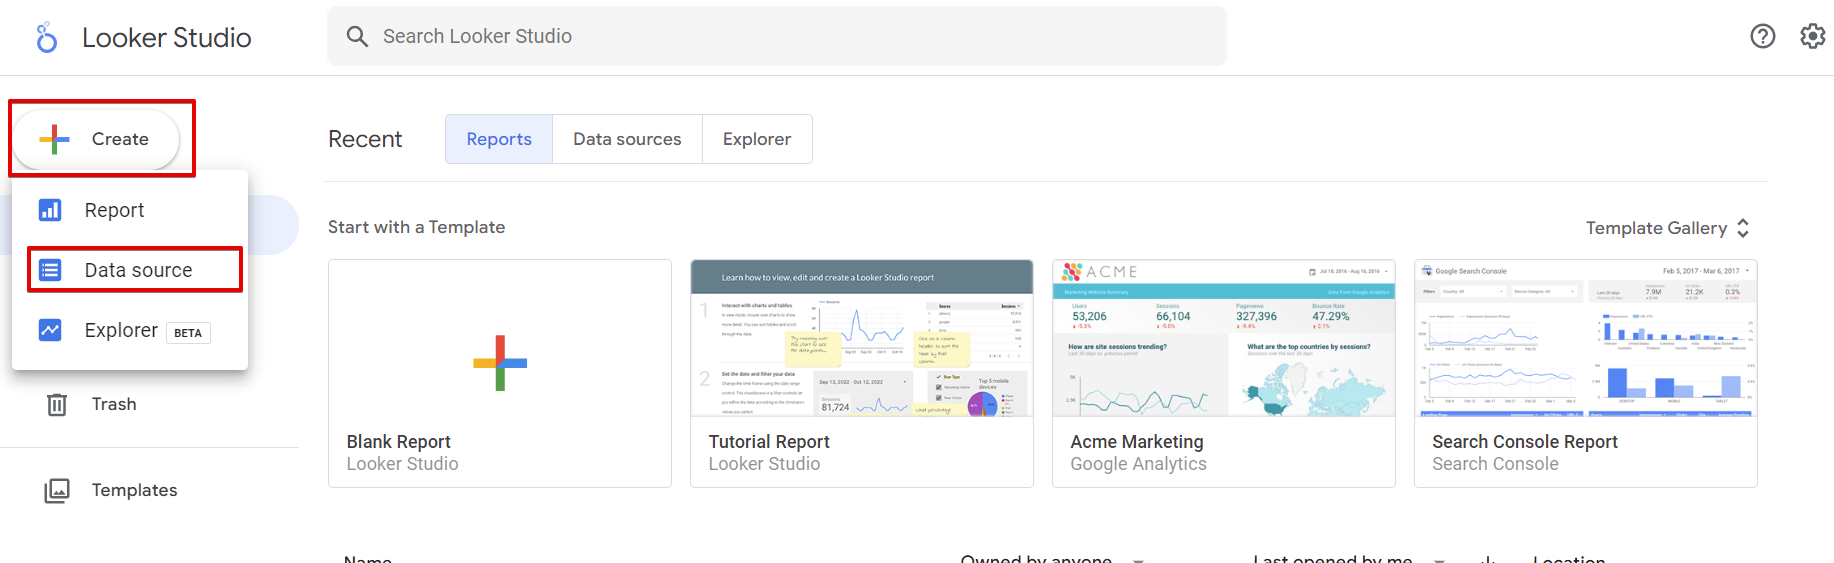Screen dimensions: 1834x563
Task: Click the Explorer line-chart icon
Action: pyautogui.click(x=50, y=330)
